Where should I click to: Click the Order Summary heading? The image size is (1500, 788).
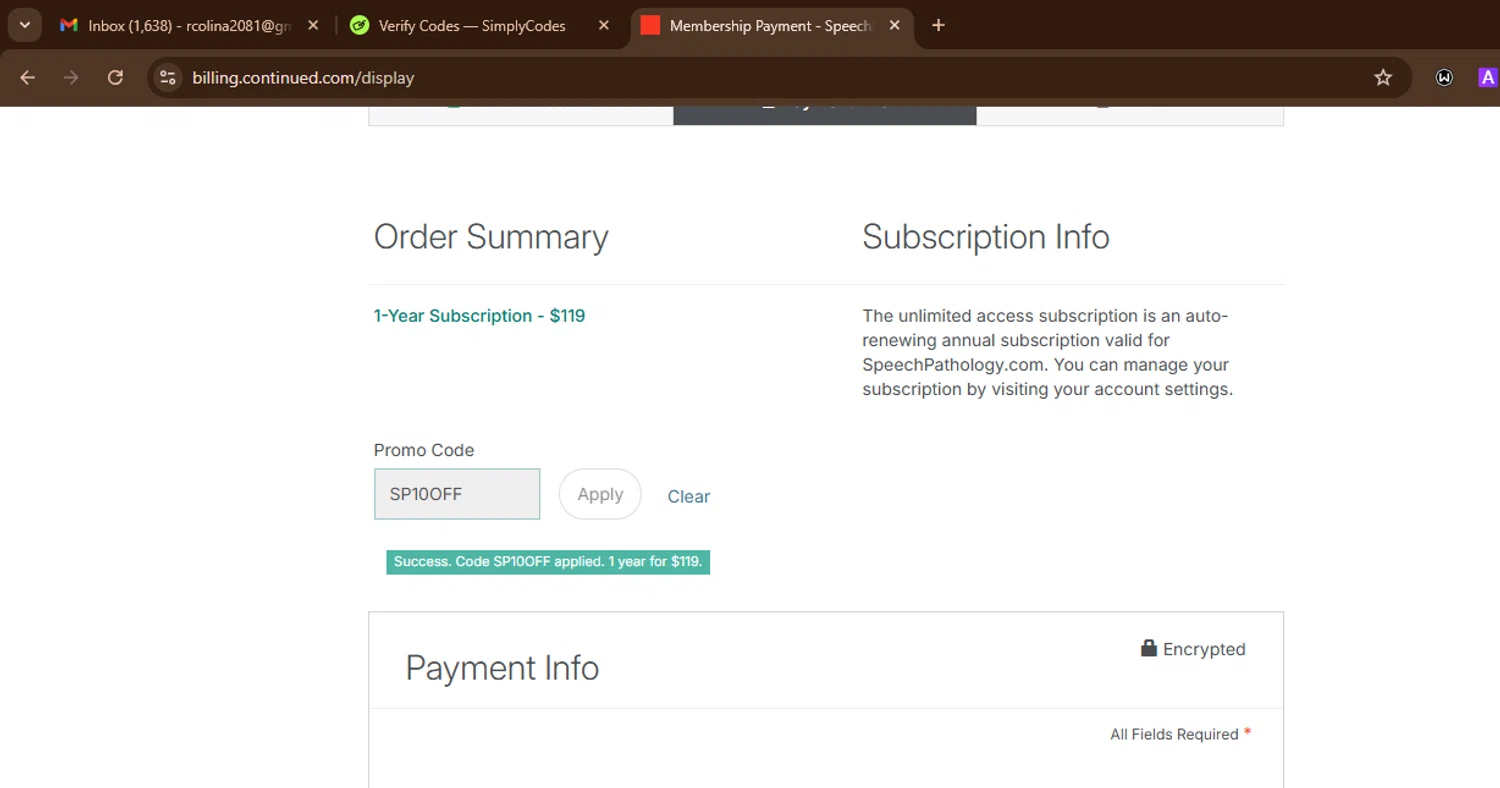491,237
